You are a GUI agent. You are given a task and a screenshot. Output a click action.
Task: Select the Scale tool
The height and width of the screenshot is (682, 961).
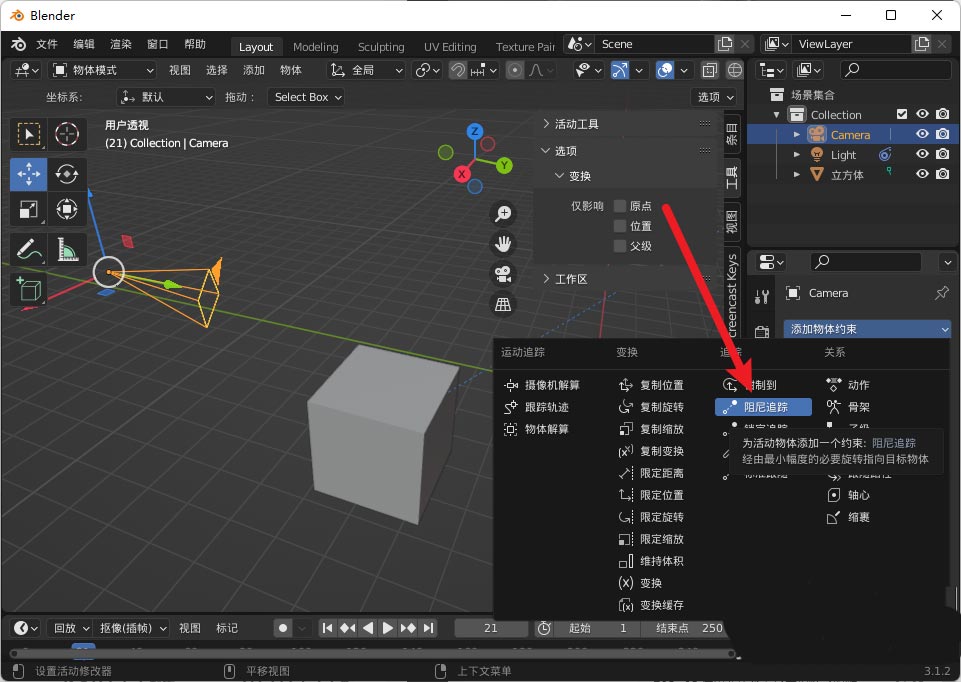(x=29, y=210)
